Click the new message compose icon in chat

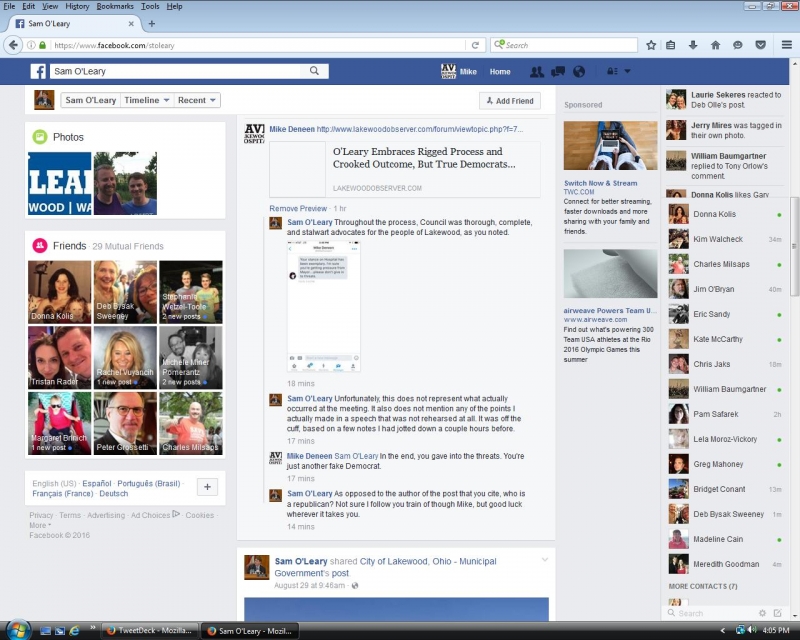tap(777, 613)
